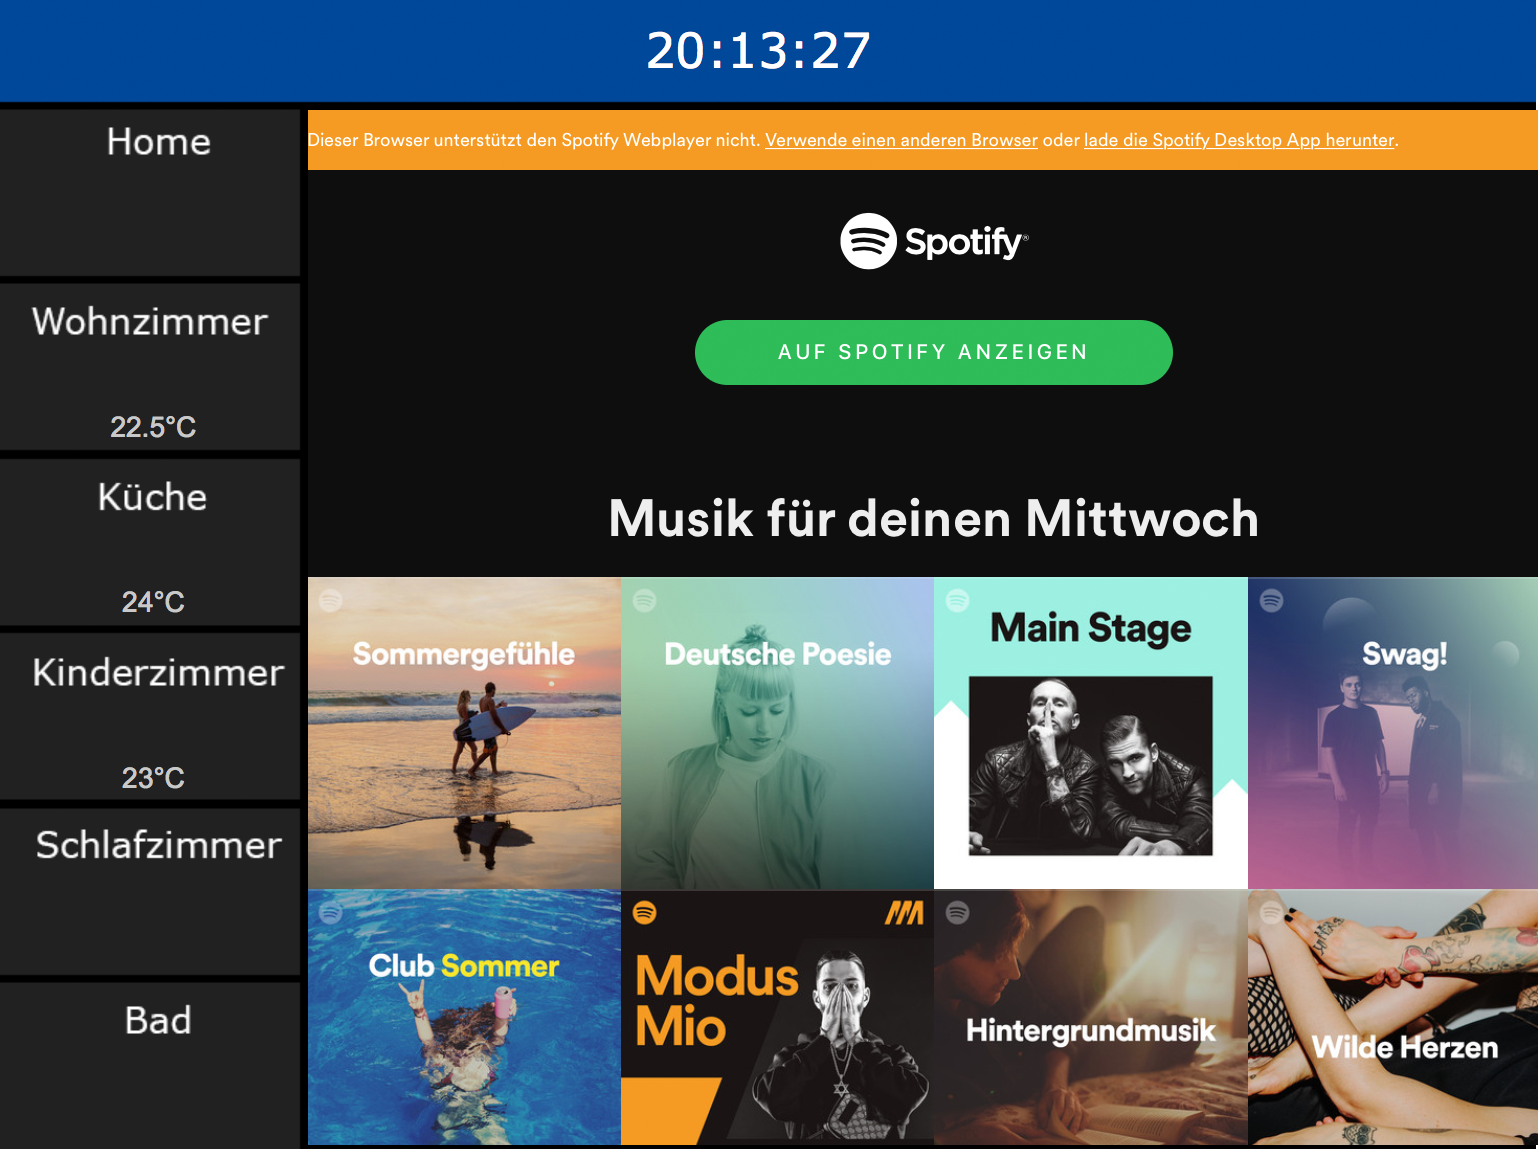Open the Hintergrundmusik playlist cover
1538x1152 pixels.
point(1091,1018)
